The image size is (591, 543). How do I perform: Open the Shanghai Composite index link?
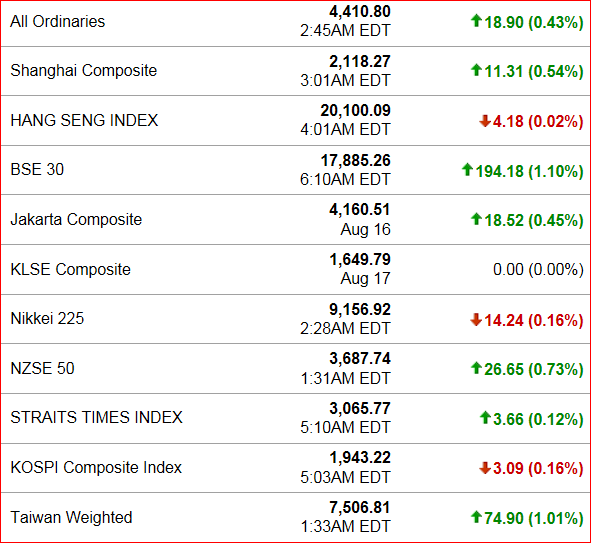tap(84, 70)
